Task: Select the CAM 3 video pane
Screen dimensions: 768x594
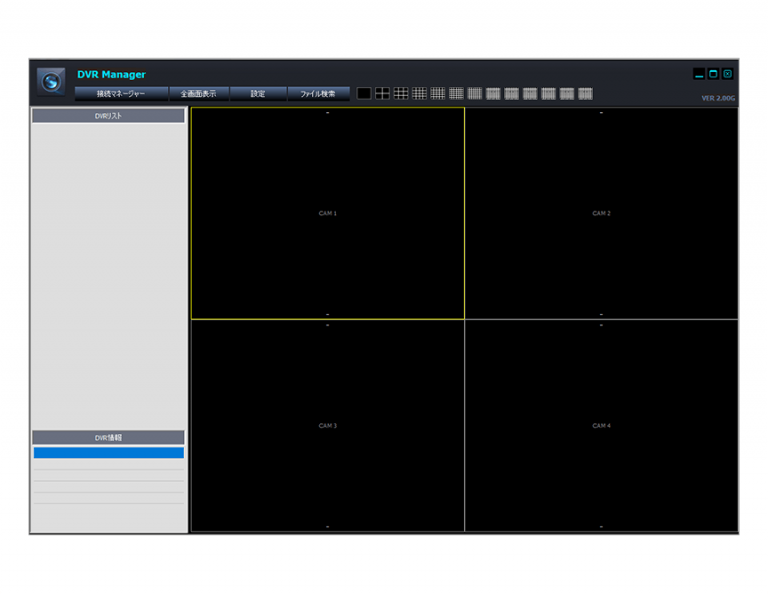Action: (327, 425)
